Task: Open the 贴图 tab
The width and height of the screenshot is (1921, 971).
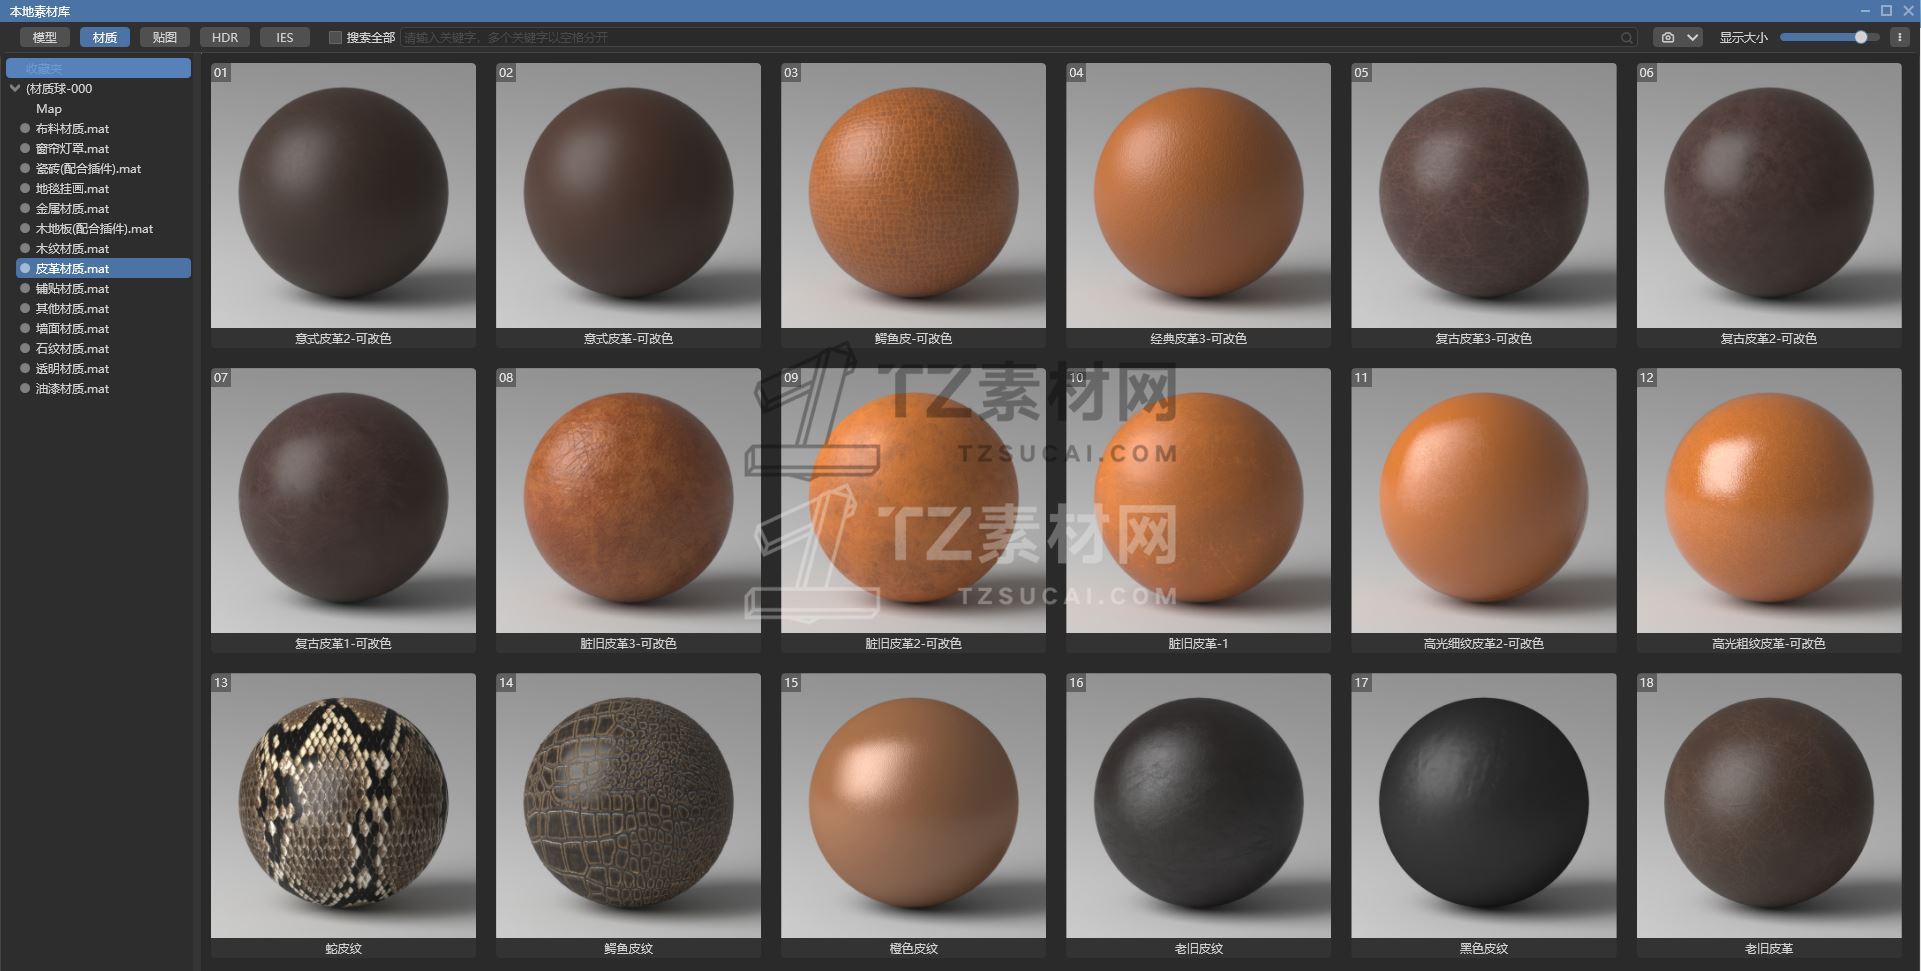Action: coord(165,37)
